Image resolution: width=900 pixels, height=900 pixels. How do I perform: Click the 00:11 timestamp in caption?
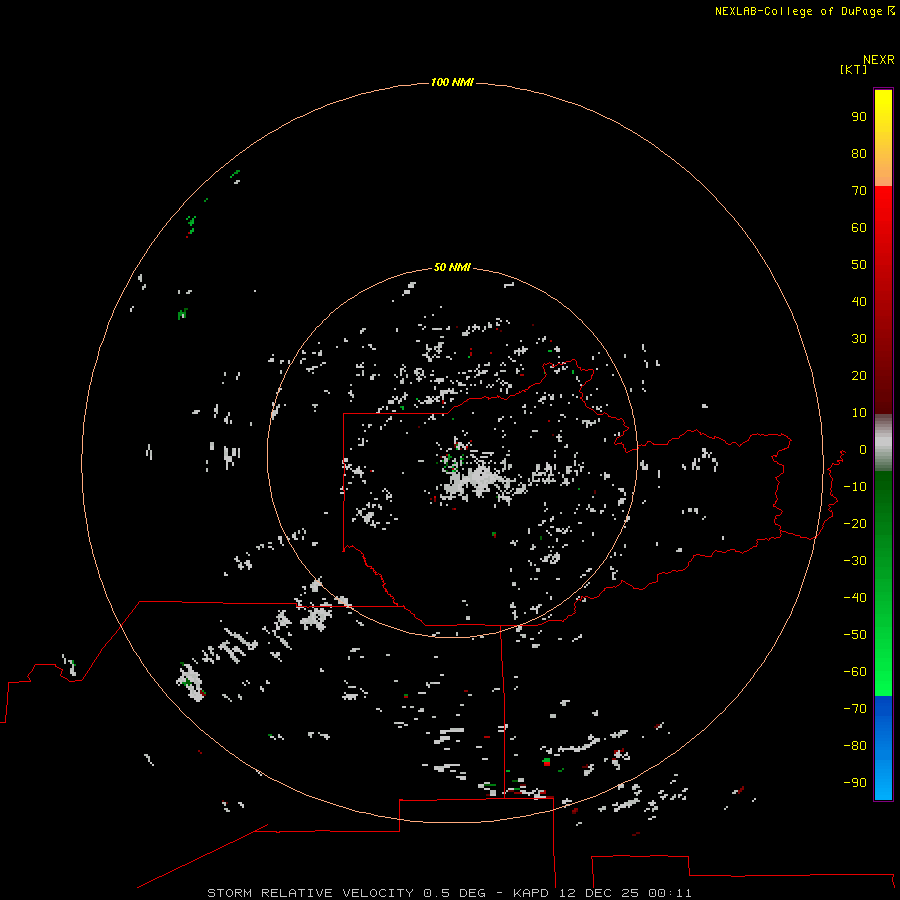(x=670, y=893)
